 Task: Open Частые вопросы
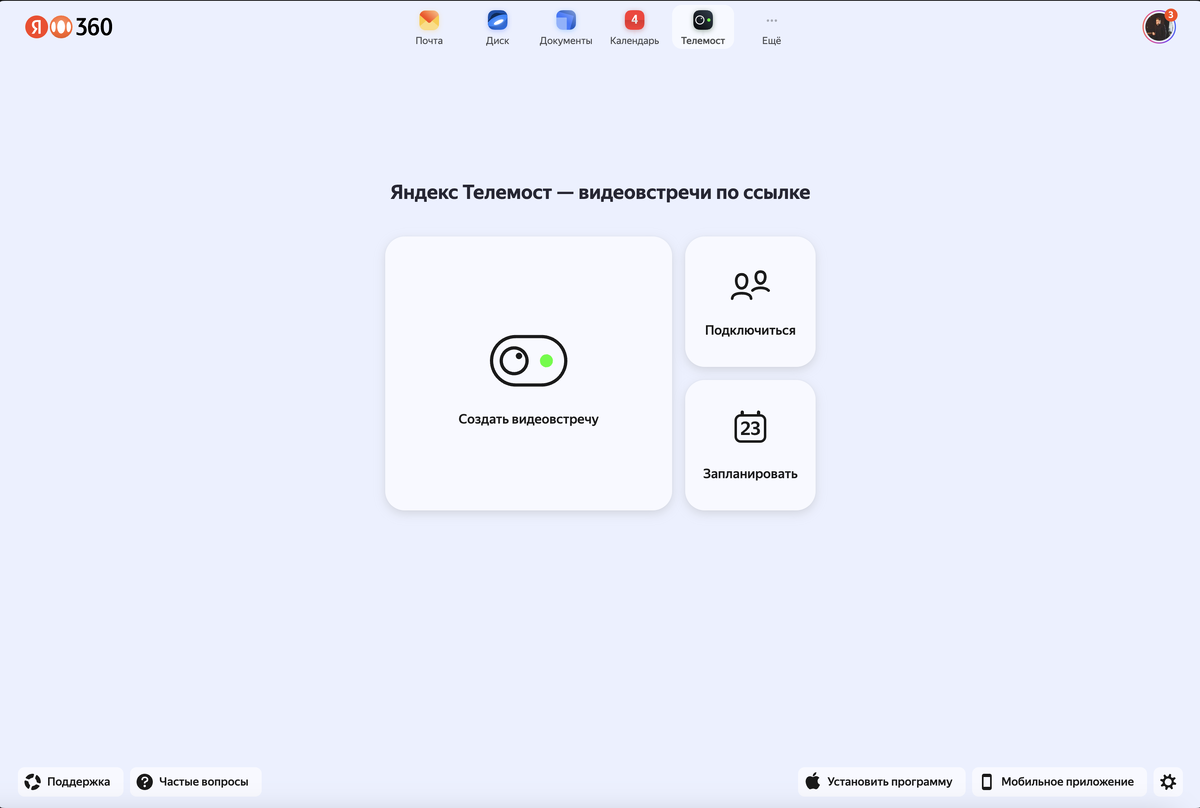[x=195, y=781]
